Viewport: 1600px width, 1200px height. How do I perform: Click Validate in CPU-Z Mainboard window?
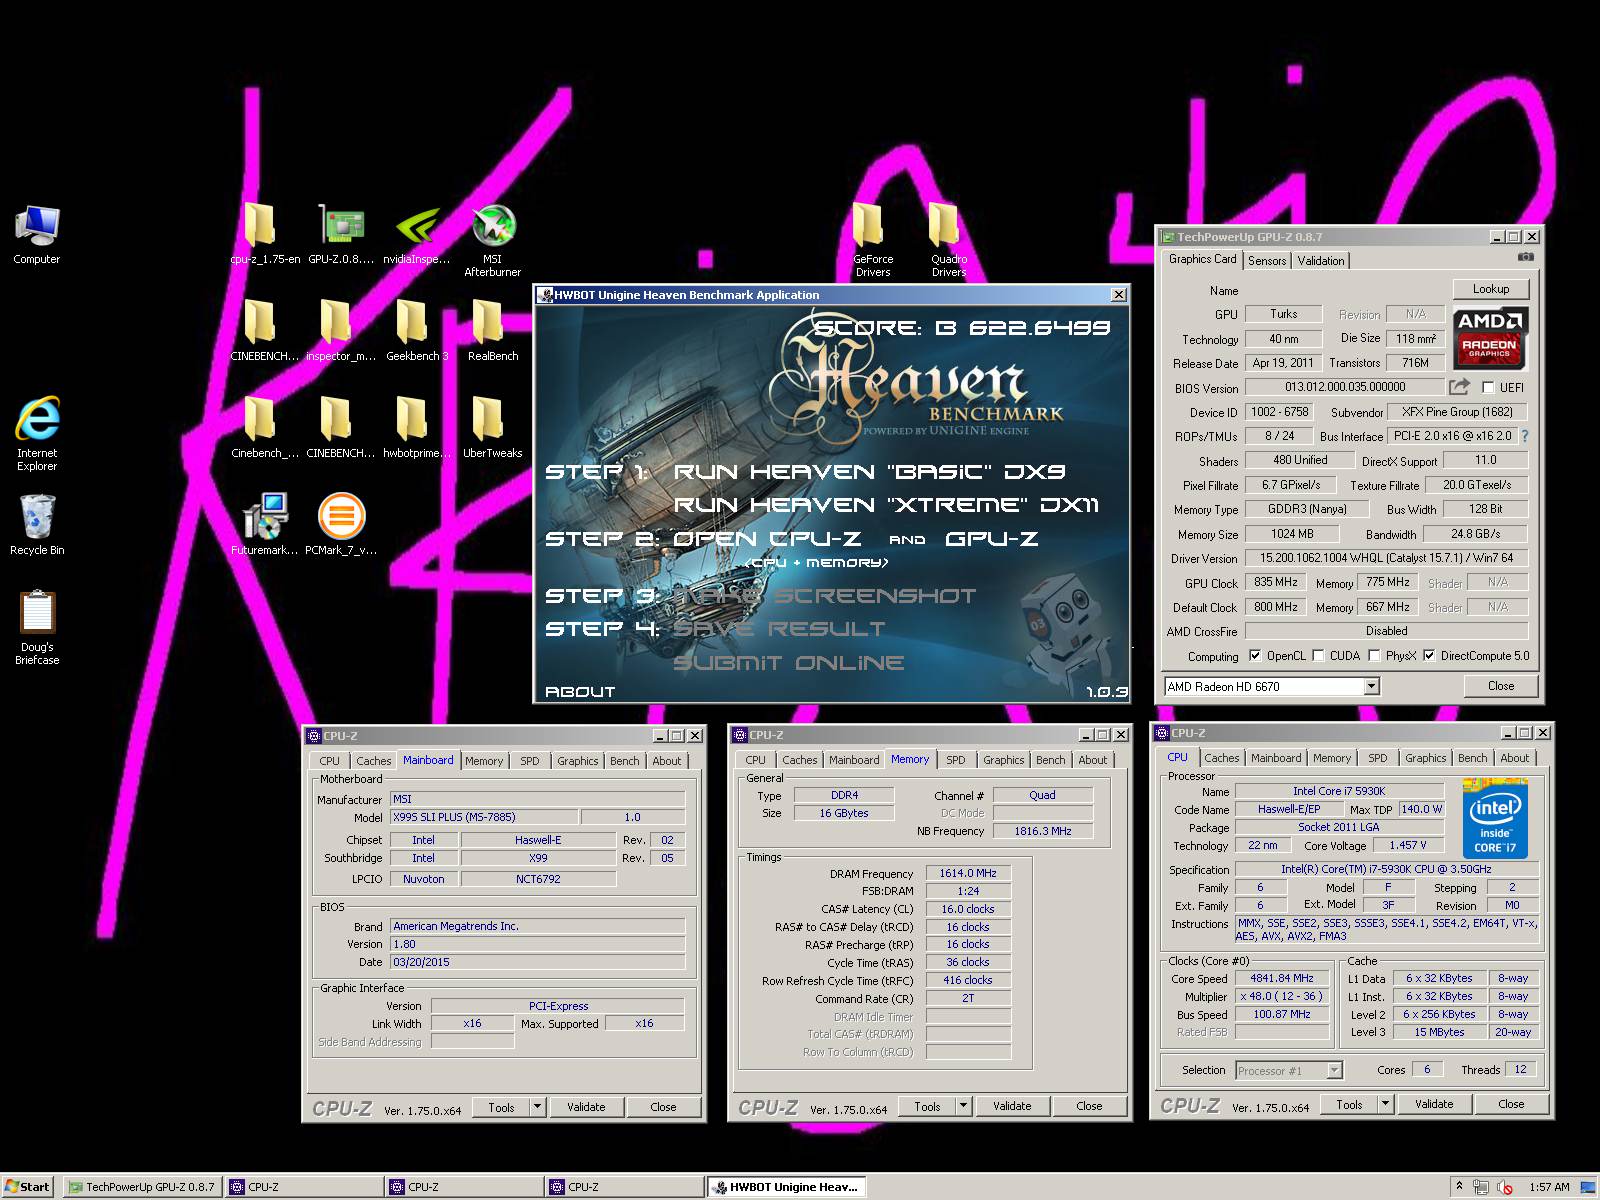coord(586,1107)
